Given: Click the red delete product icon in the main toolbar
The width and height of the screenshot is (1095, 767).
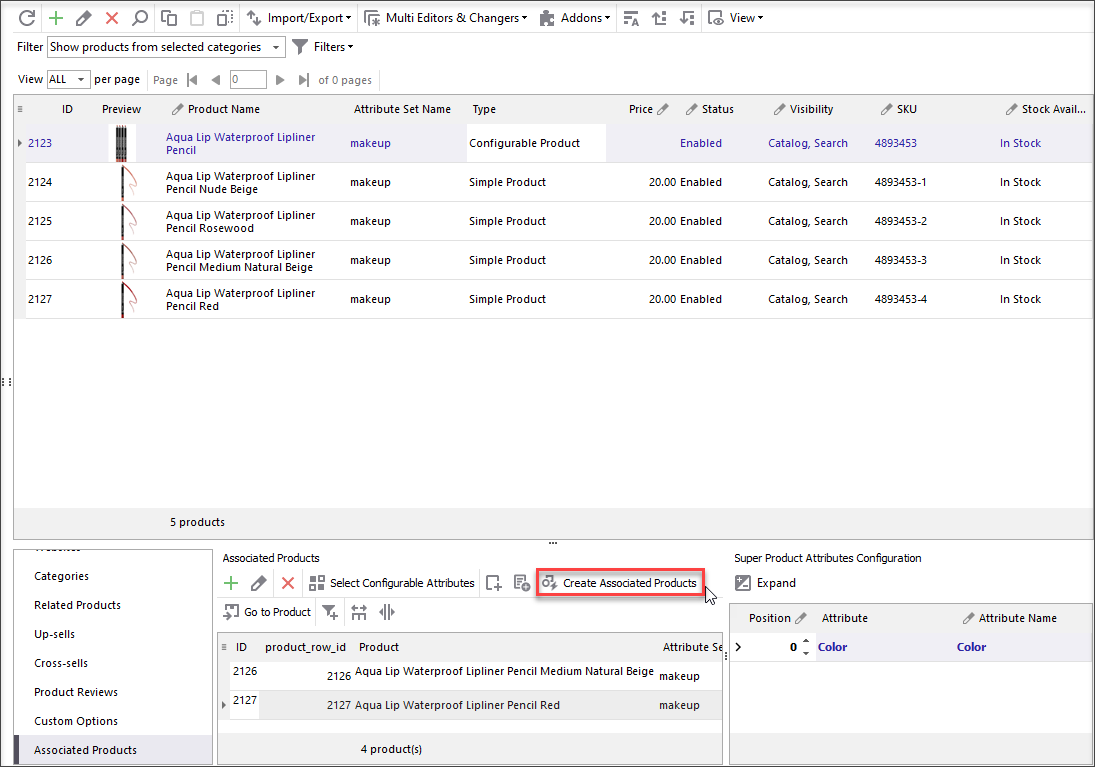Looking at the screenshot, I should (112, 18).
